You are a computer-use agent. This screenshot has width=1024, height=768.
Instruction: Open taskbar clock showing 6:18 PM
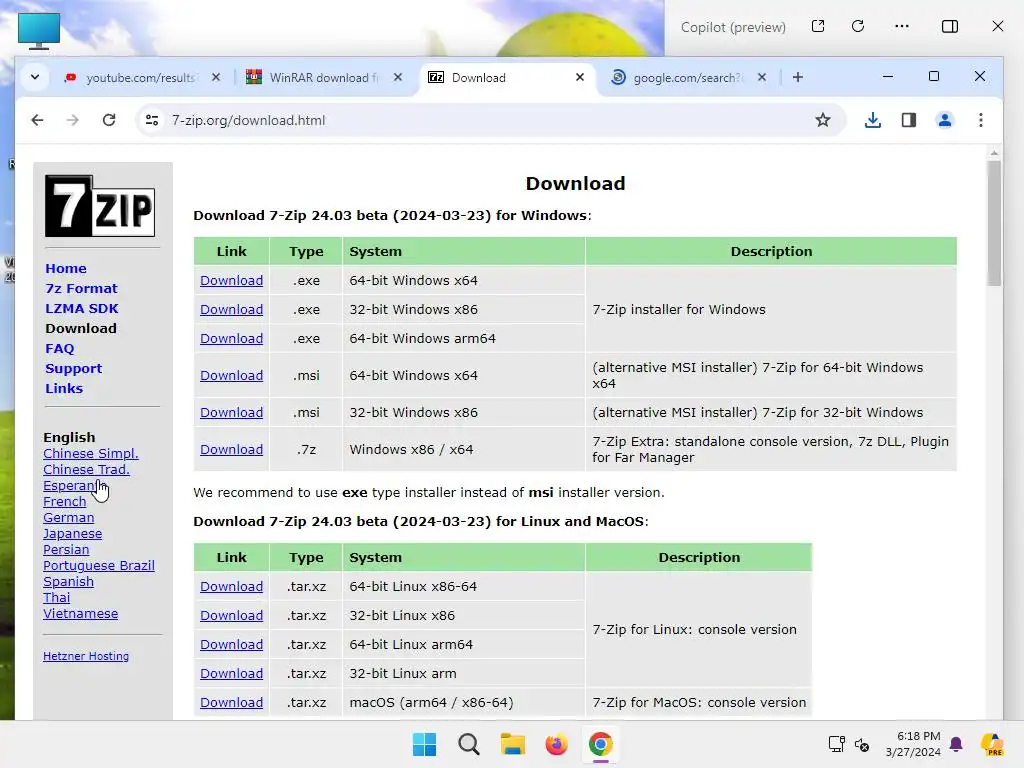(x=913, y=744)
